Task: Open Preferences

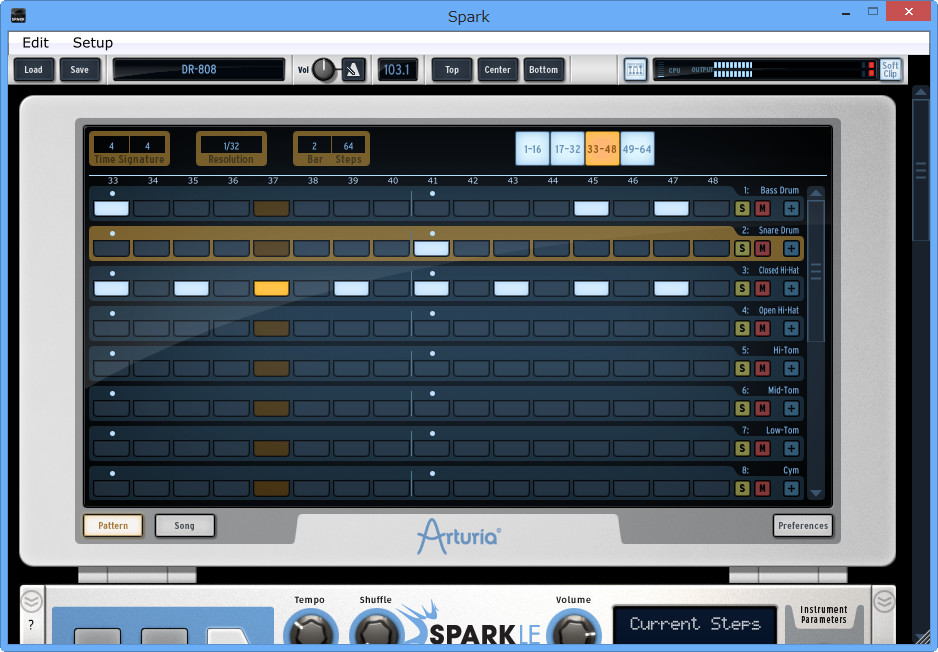Action: [x=803, y=526]
